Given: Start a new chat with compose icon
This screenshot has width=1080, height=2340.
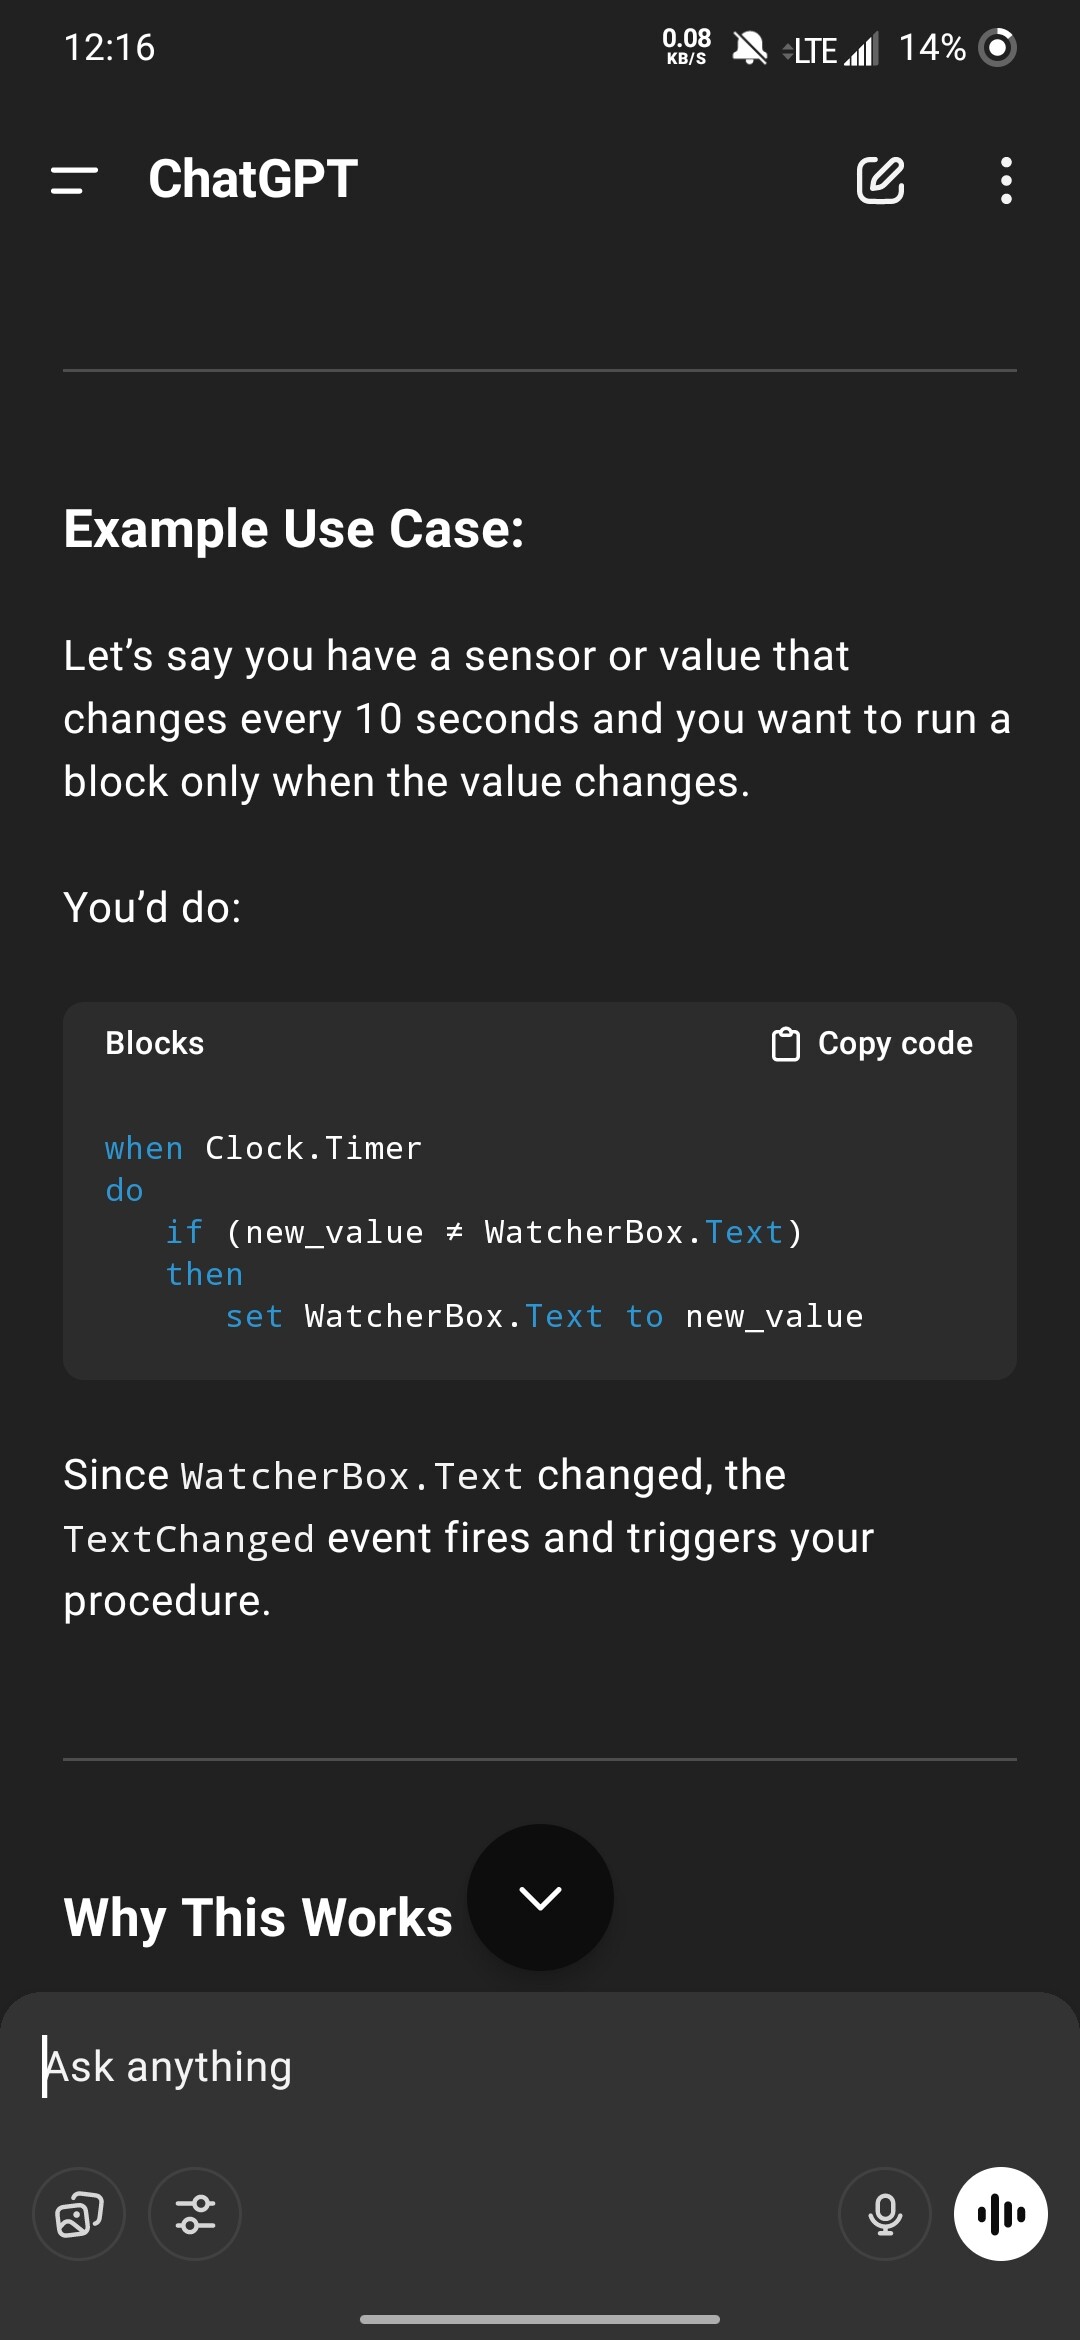Looking at the screenshot, I should click(881, 180).
